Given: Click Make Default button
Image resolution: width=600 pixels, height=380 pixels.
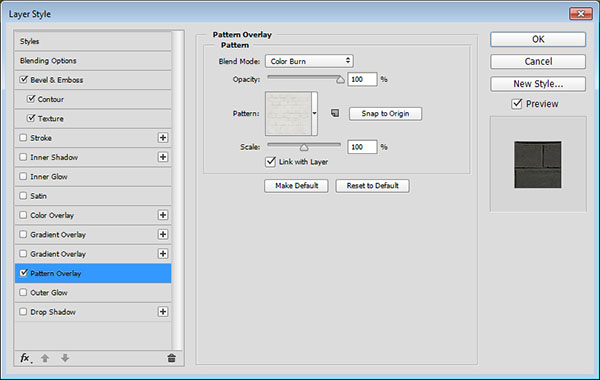Looking at the screenshot, I should 297,186.
